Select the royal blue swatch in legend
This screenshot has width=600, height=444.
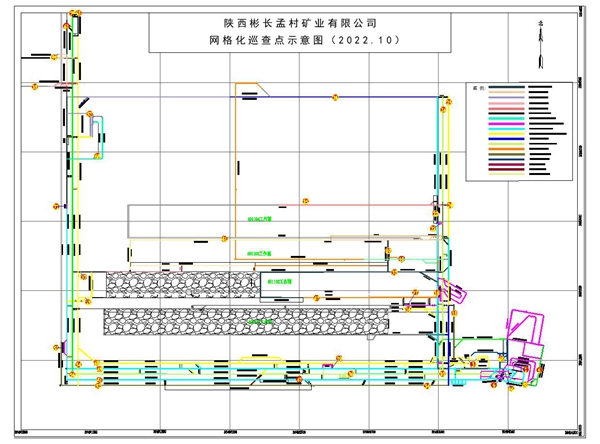pos(507,139)
